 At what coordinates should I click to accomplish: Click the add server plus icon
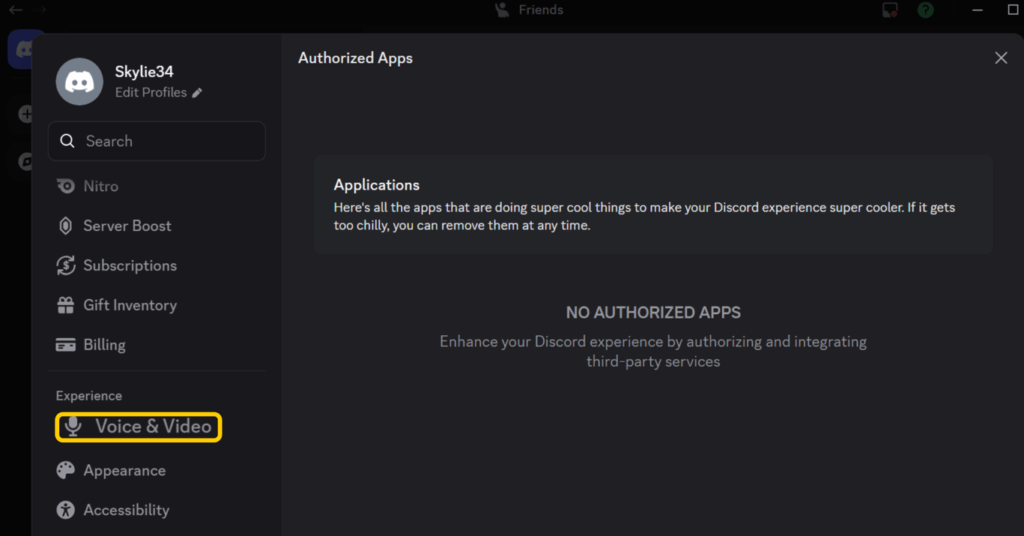25,114
